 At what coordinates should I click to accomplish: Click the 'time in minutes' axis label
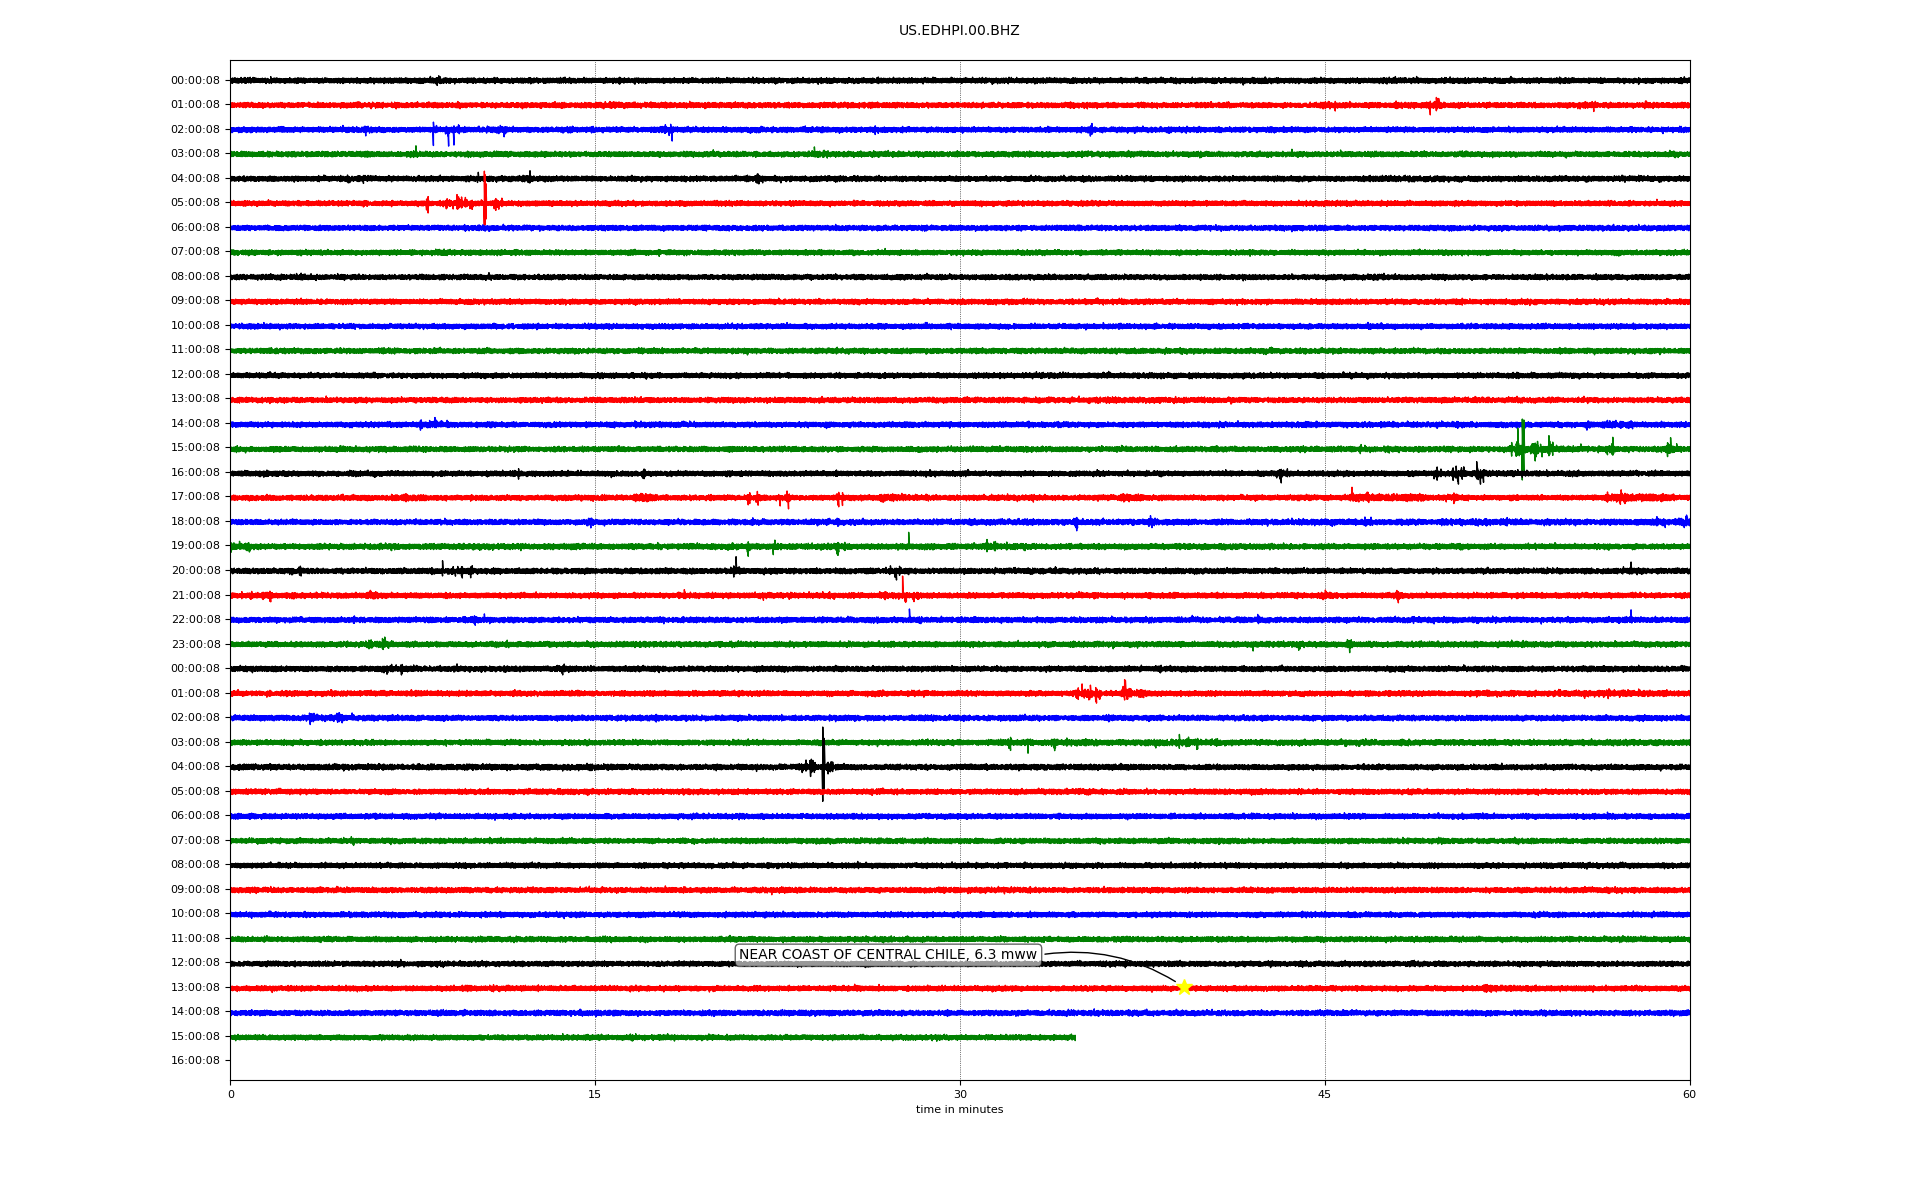[x=959, y=1110]
